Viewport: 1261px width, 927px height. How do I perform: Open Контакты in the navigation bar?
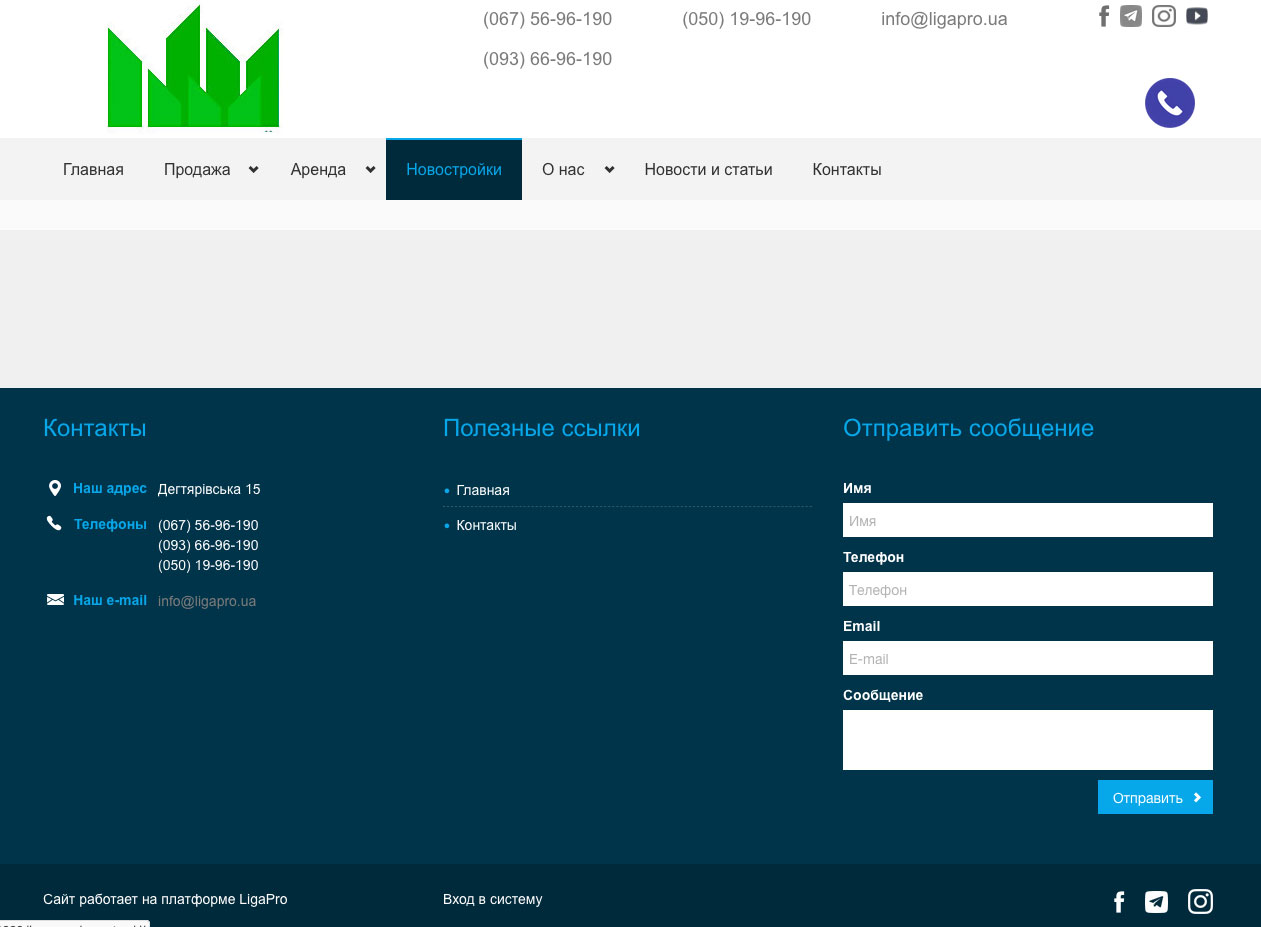click(x=846, y=170)
